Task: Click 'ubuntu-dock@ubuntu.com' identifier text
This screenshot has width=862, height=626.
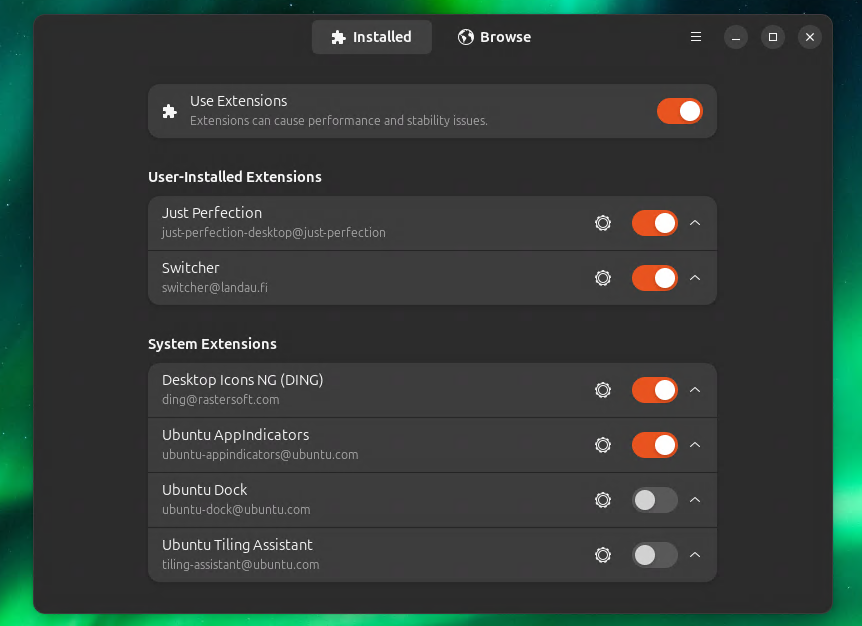Action: (236, 509)
